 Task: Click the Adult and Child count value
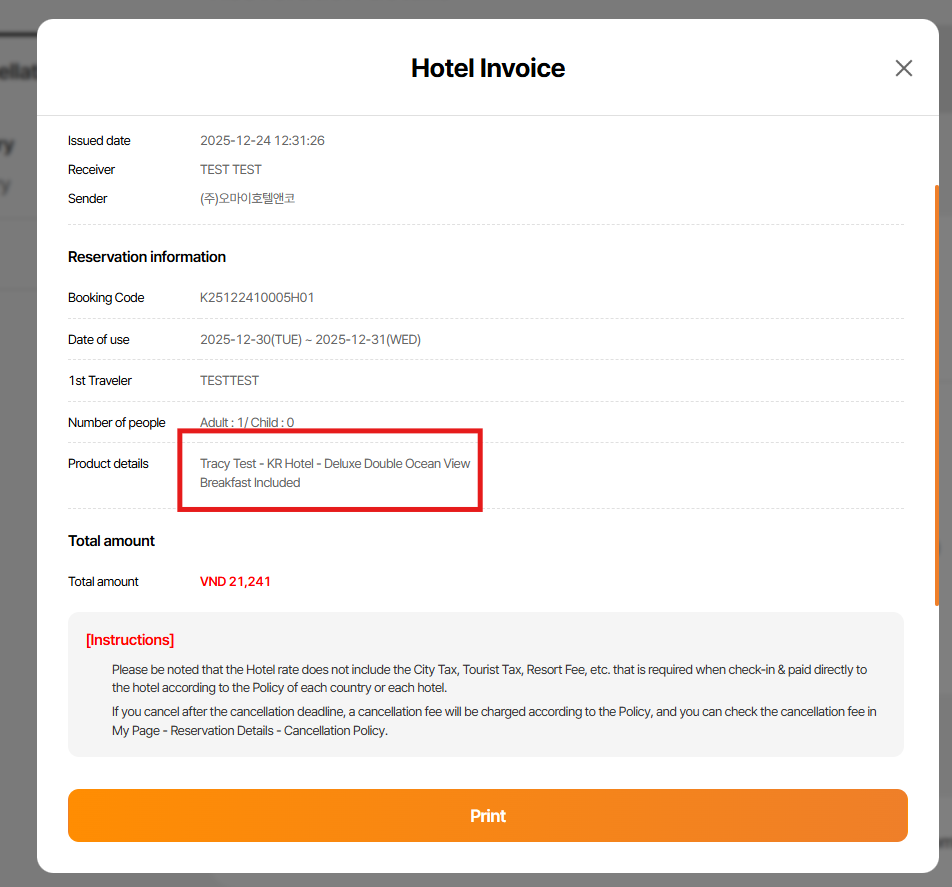coord(247,423)
